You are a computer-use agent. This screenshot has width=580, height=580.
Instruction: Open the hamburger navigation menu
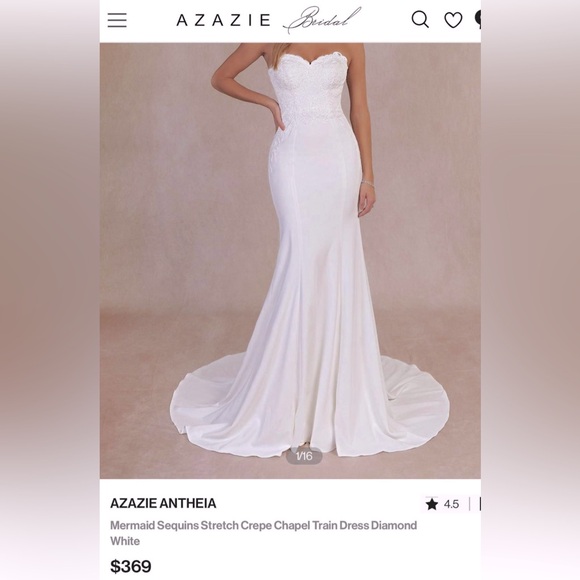[117, 20]
